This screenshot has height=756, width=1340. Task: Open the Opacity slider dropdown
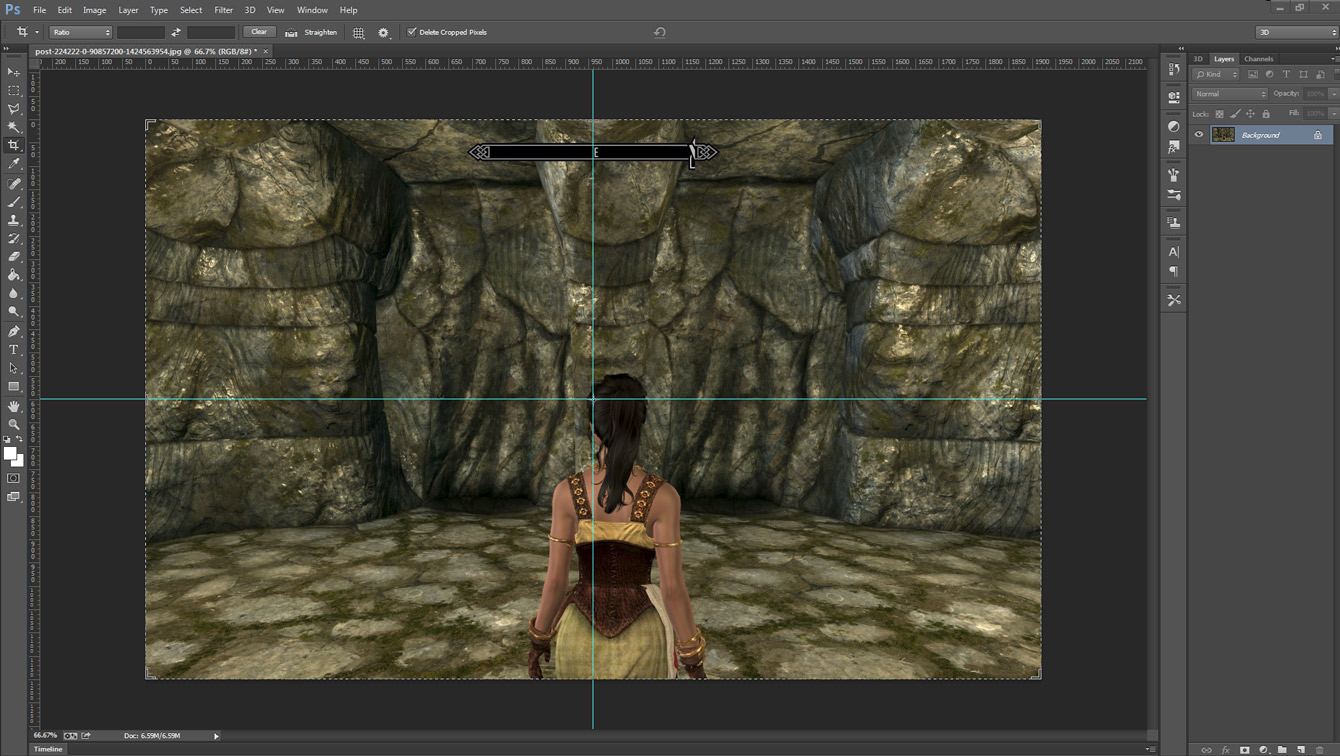1333,94
